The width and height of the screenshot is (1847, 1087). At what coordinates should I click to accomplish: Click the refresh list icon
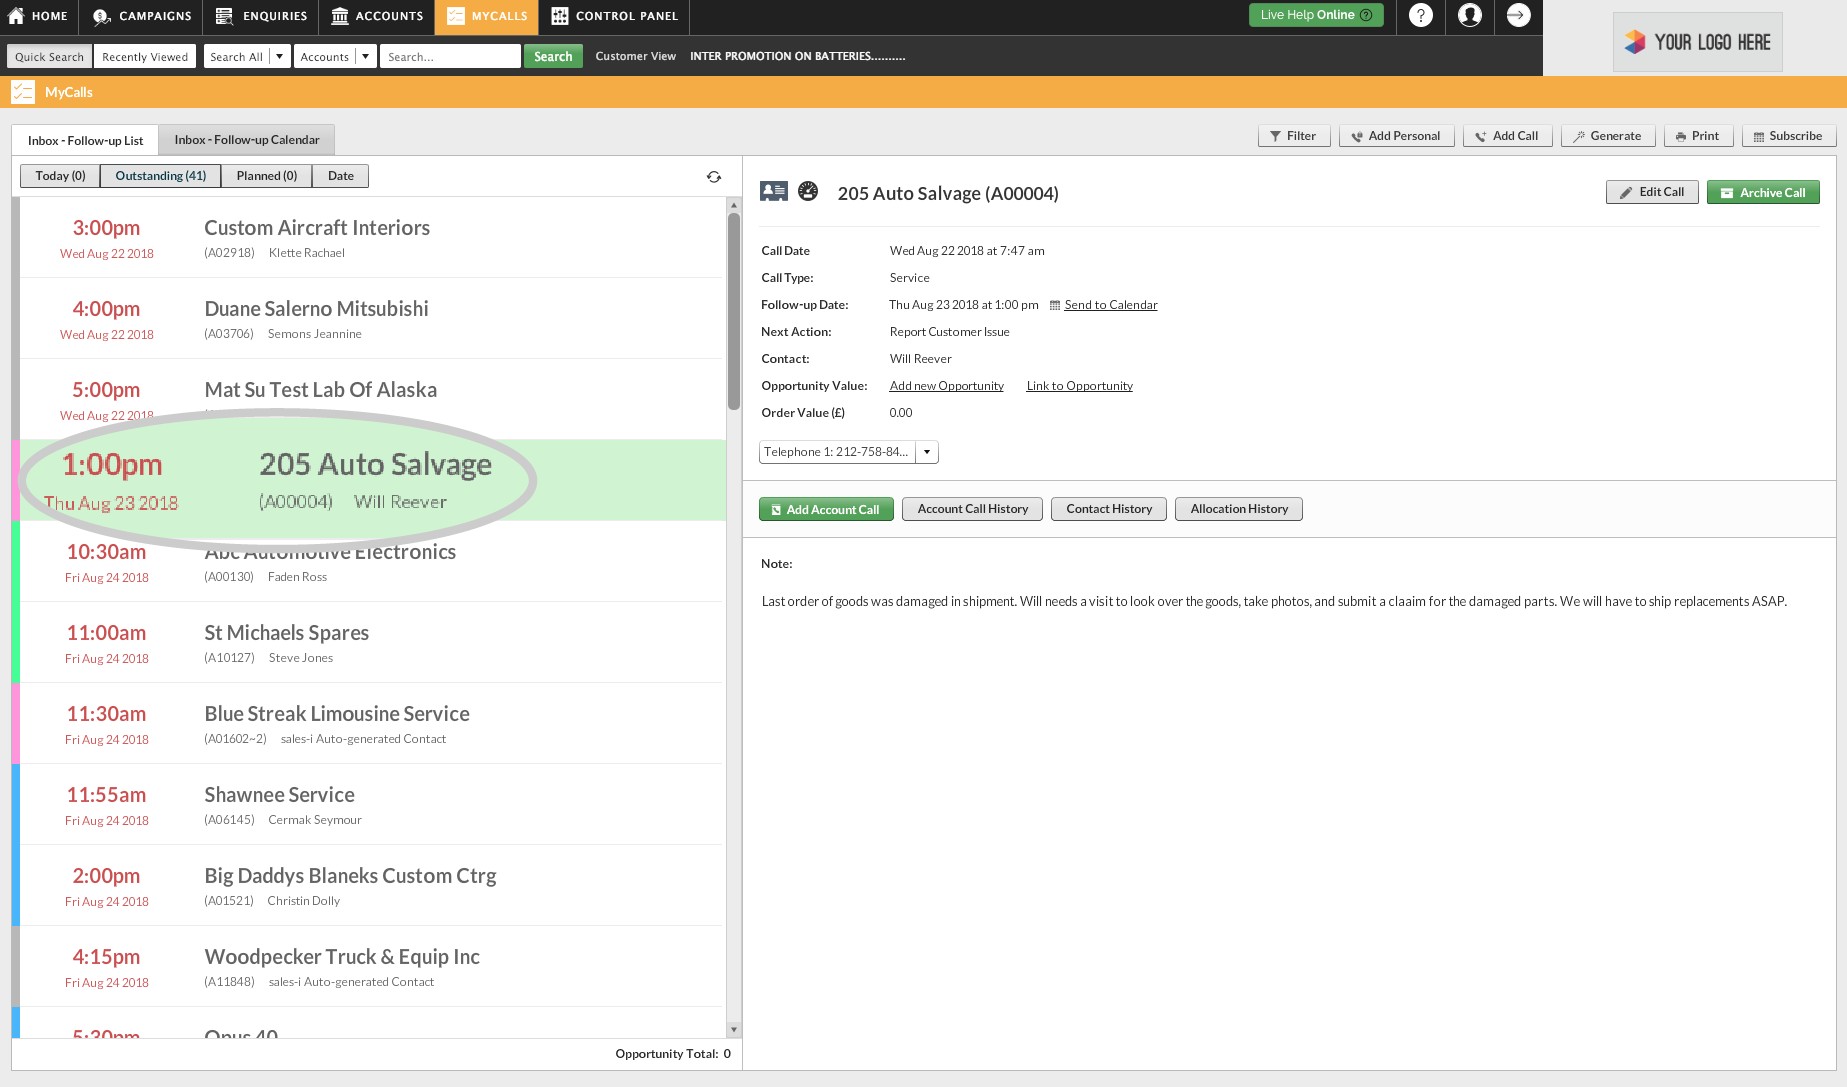(714, 177)
